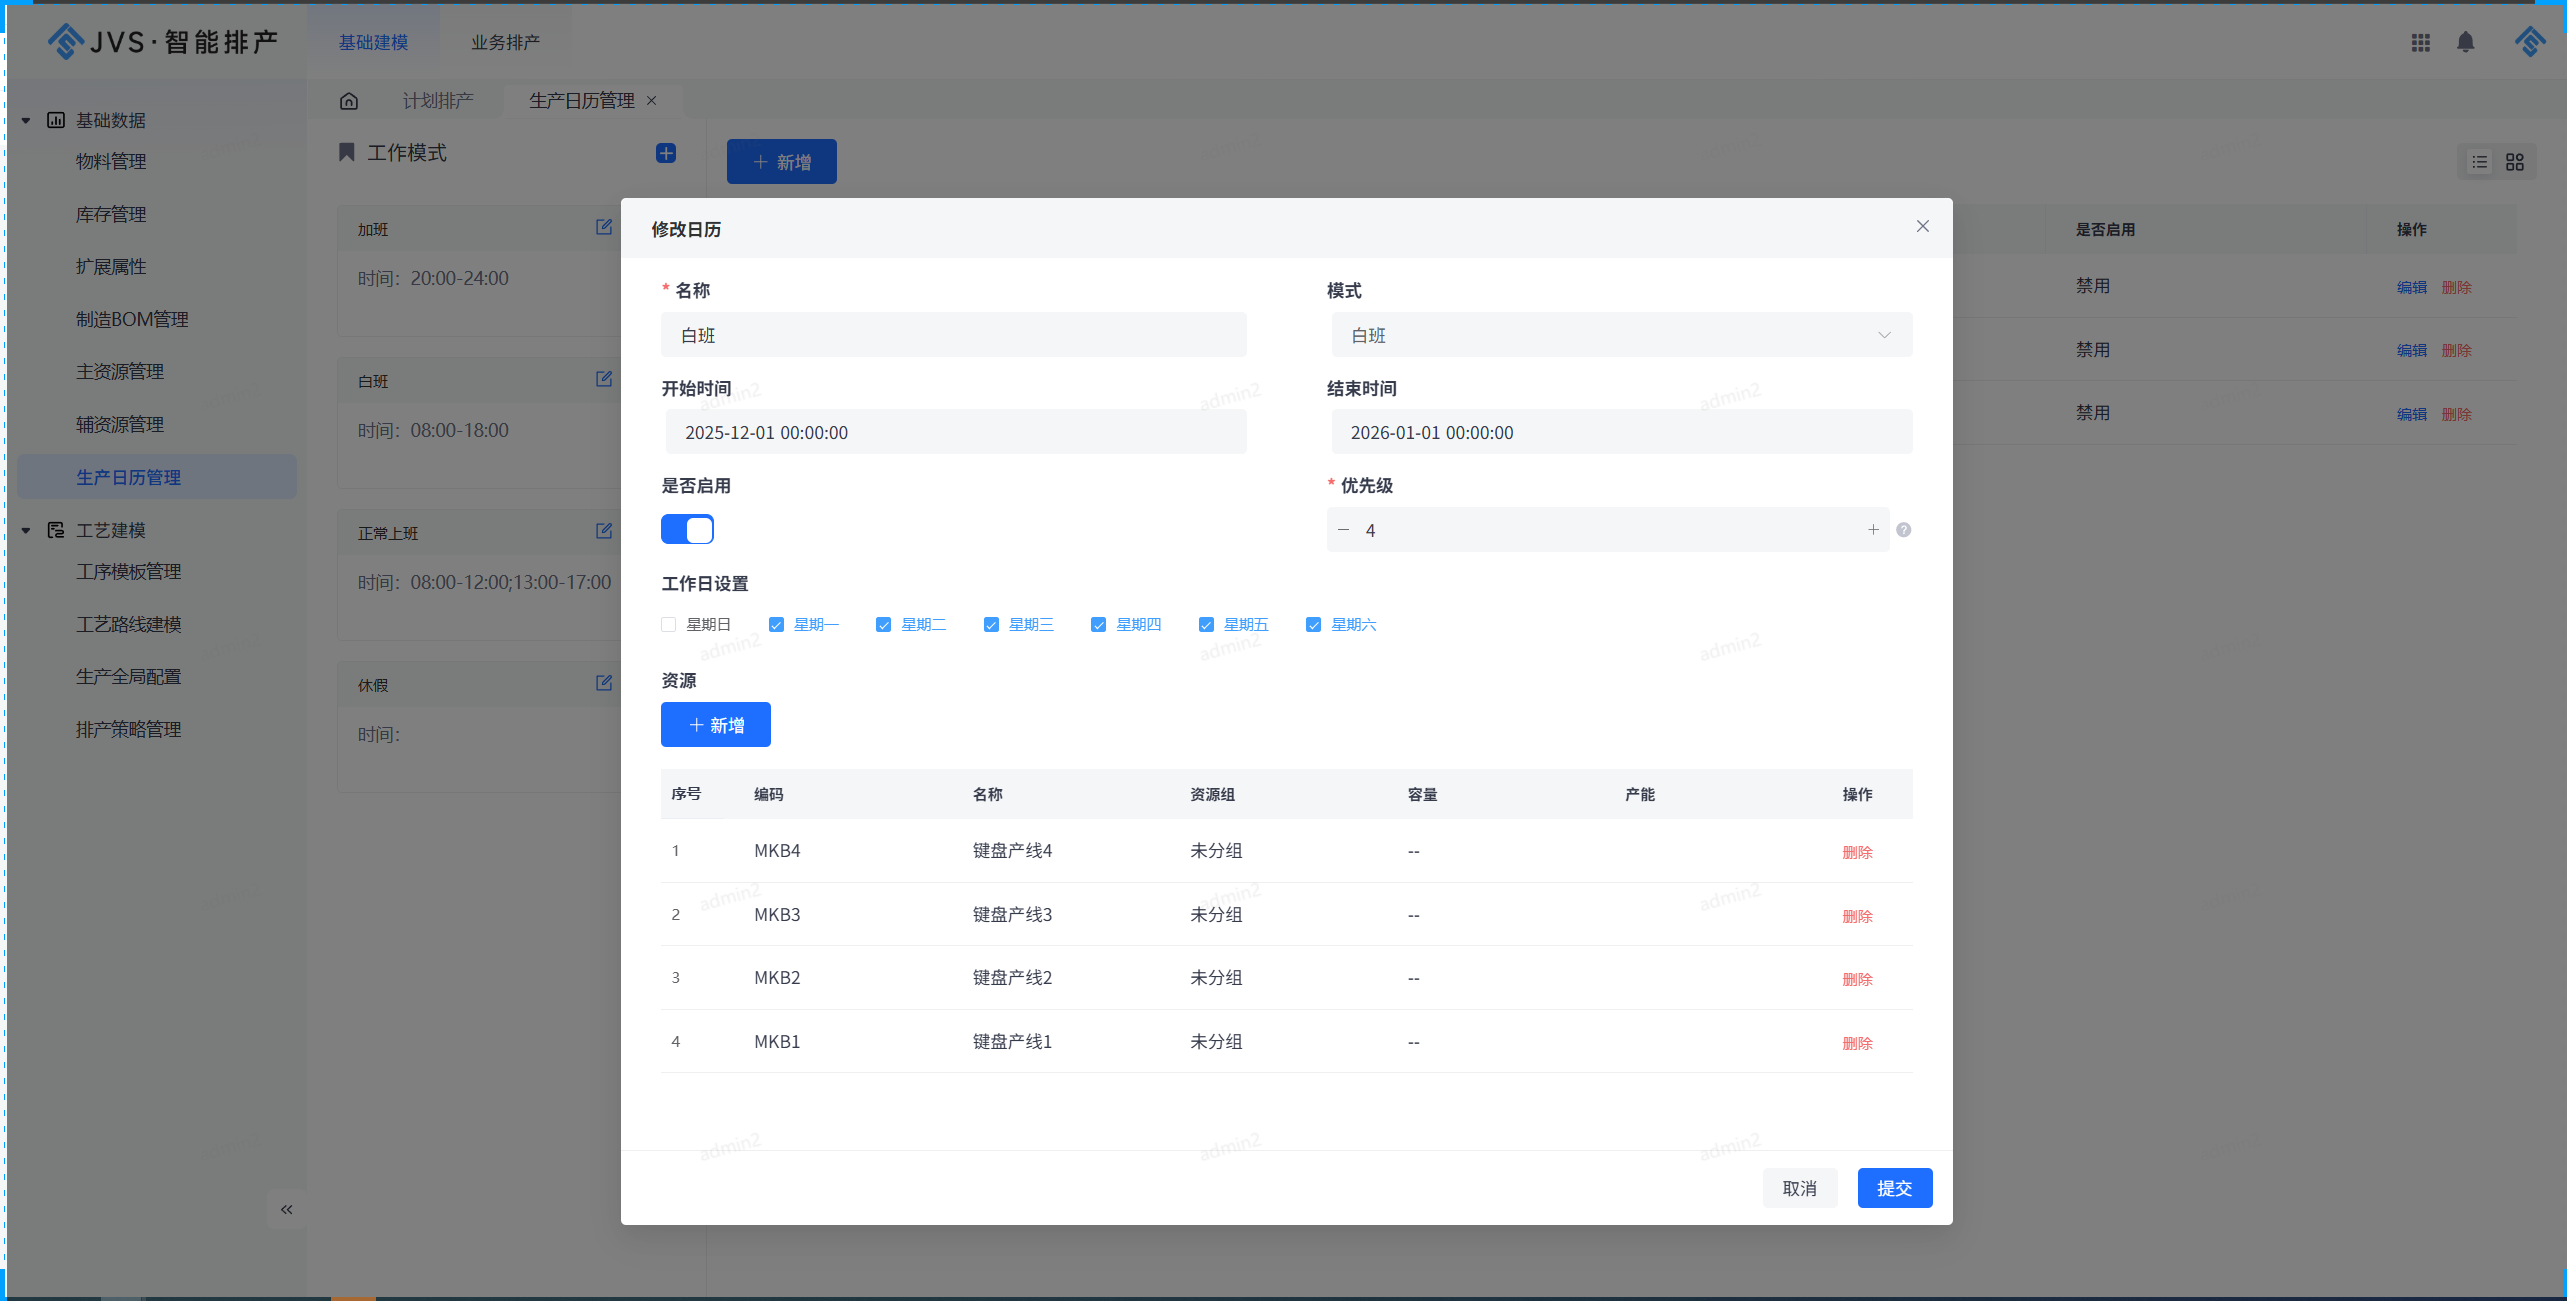The image size is (2567, 1301).
Task: Edit the 加班 work mode
Action: pyautogui.click(x=604, y=227)
